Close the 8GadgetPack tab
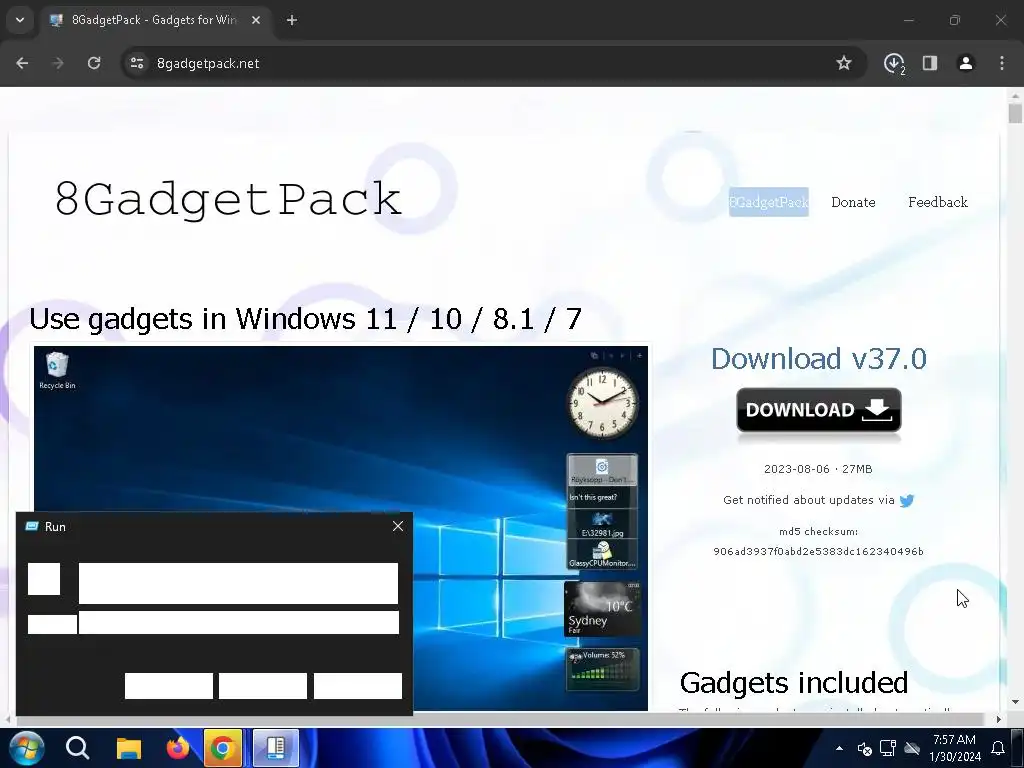1024x768 pixels. [x=256, y=20]
